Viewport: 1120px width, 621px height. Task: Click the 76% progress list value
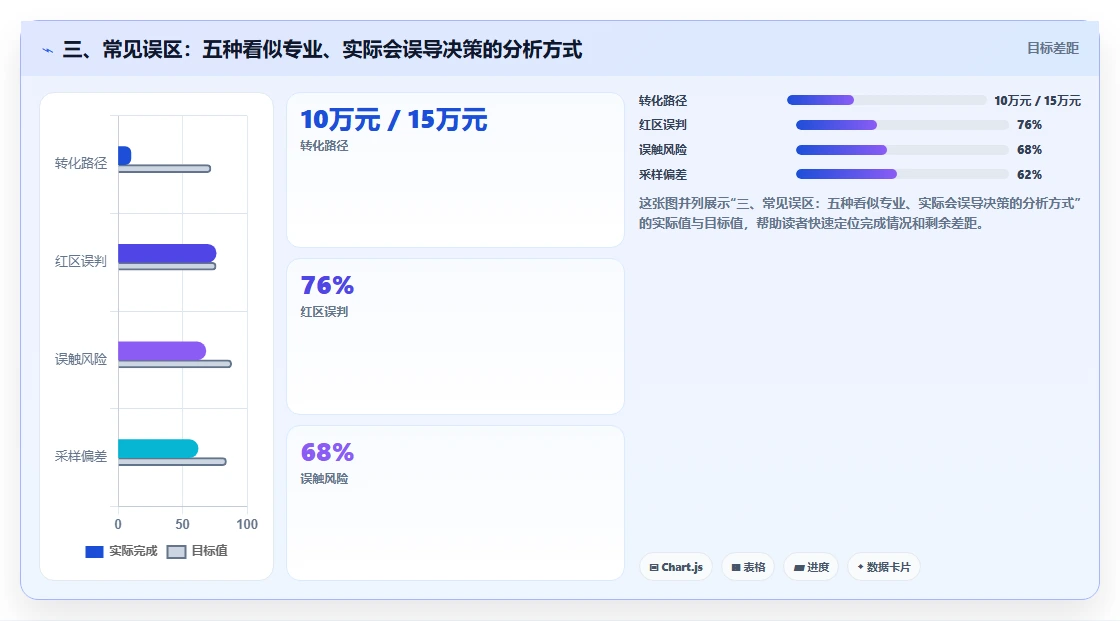[x=1029, y=125]
